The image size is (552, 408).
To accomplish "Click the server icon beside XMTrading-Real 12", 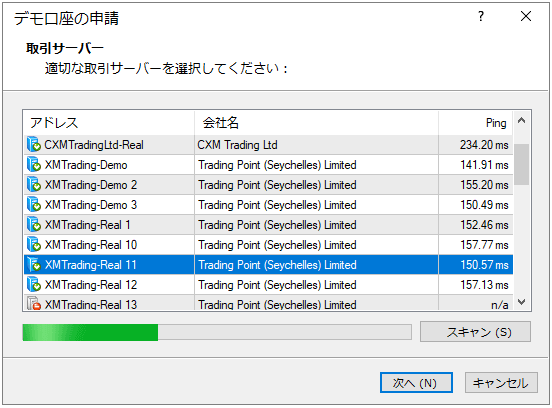I will tap(34, 285).
